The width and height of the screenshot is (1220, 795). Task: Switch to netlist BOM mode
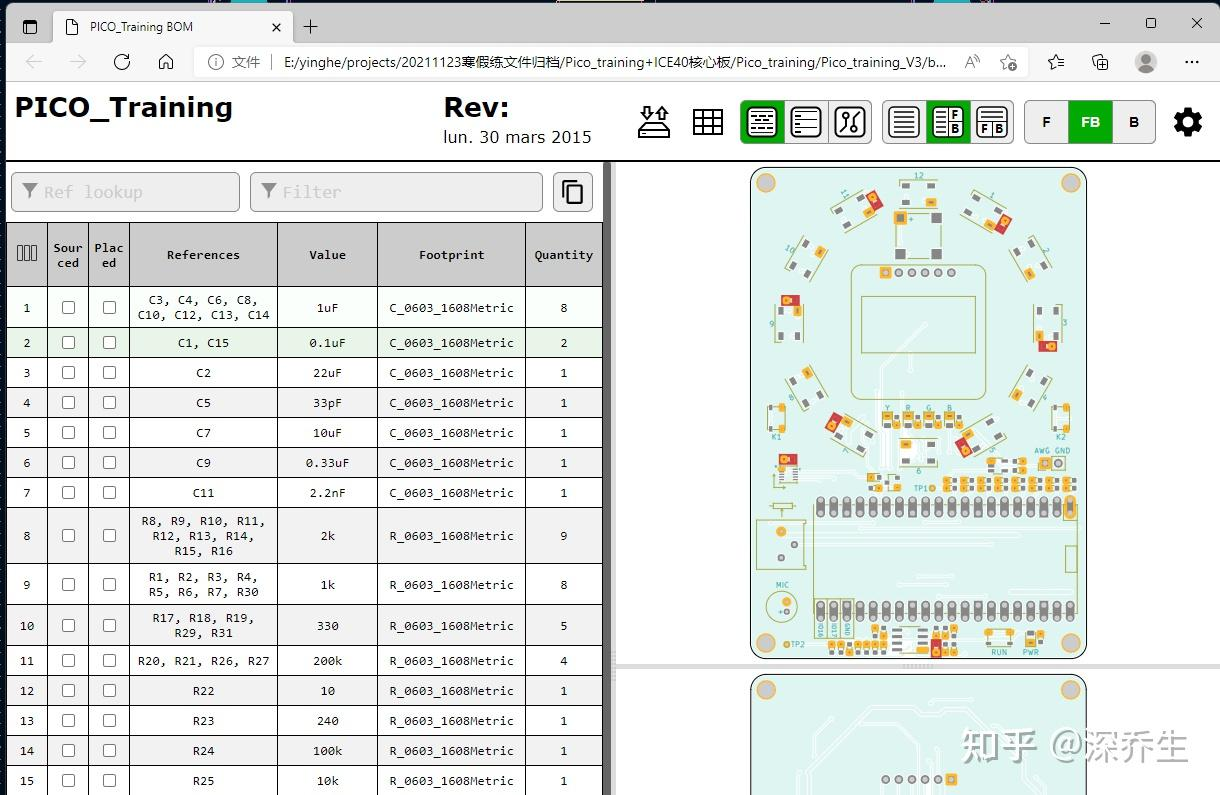pyautogui.click(x=850, y=122)
